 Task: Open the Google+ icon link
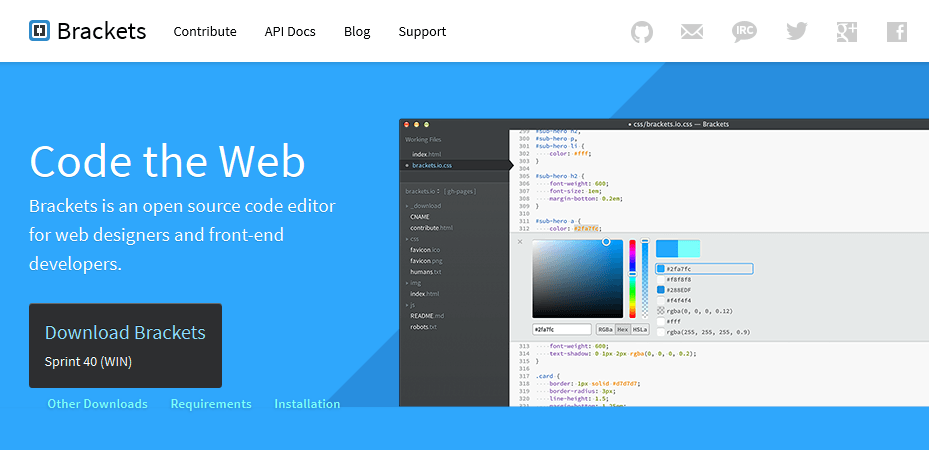tap(847, 32)
